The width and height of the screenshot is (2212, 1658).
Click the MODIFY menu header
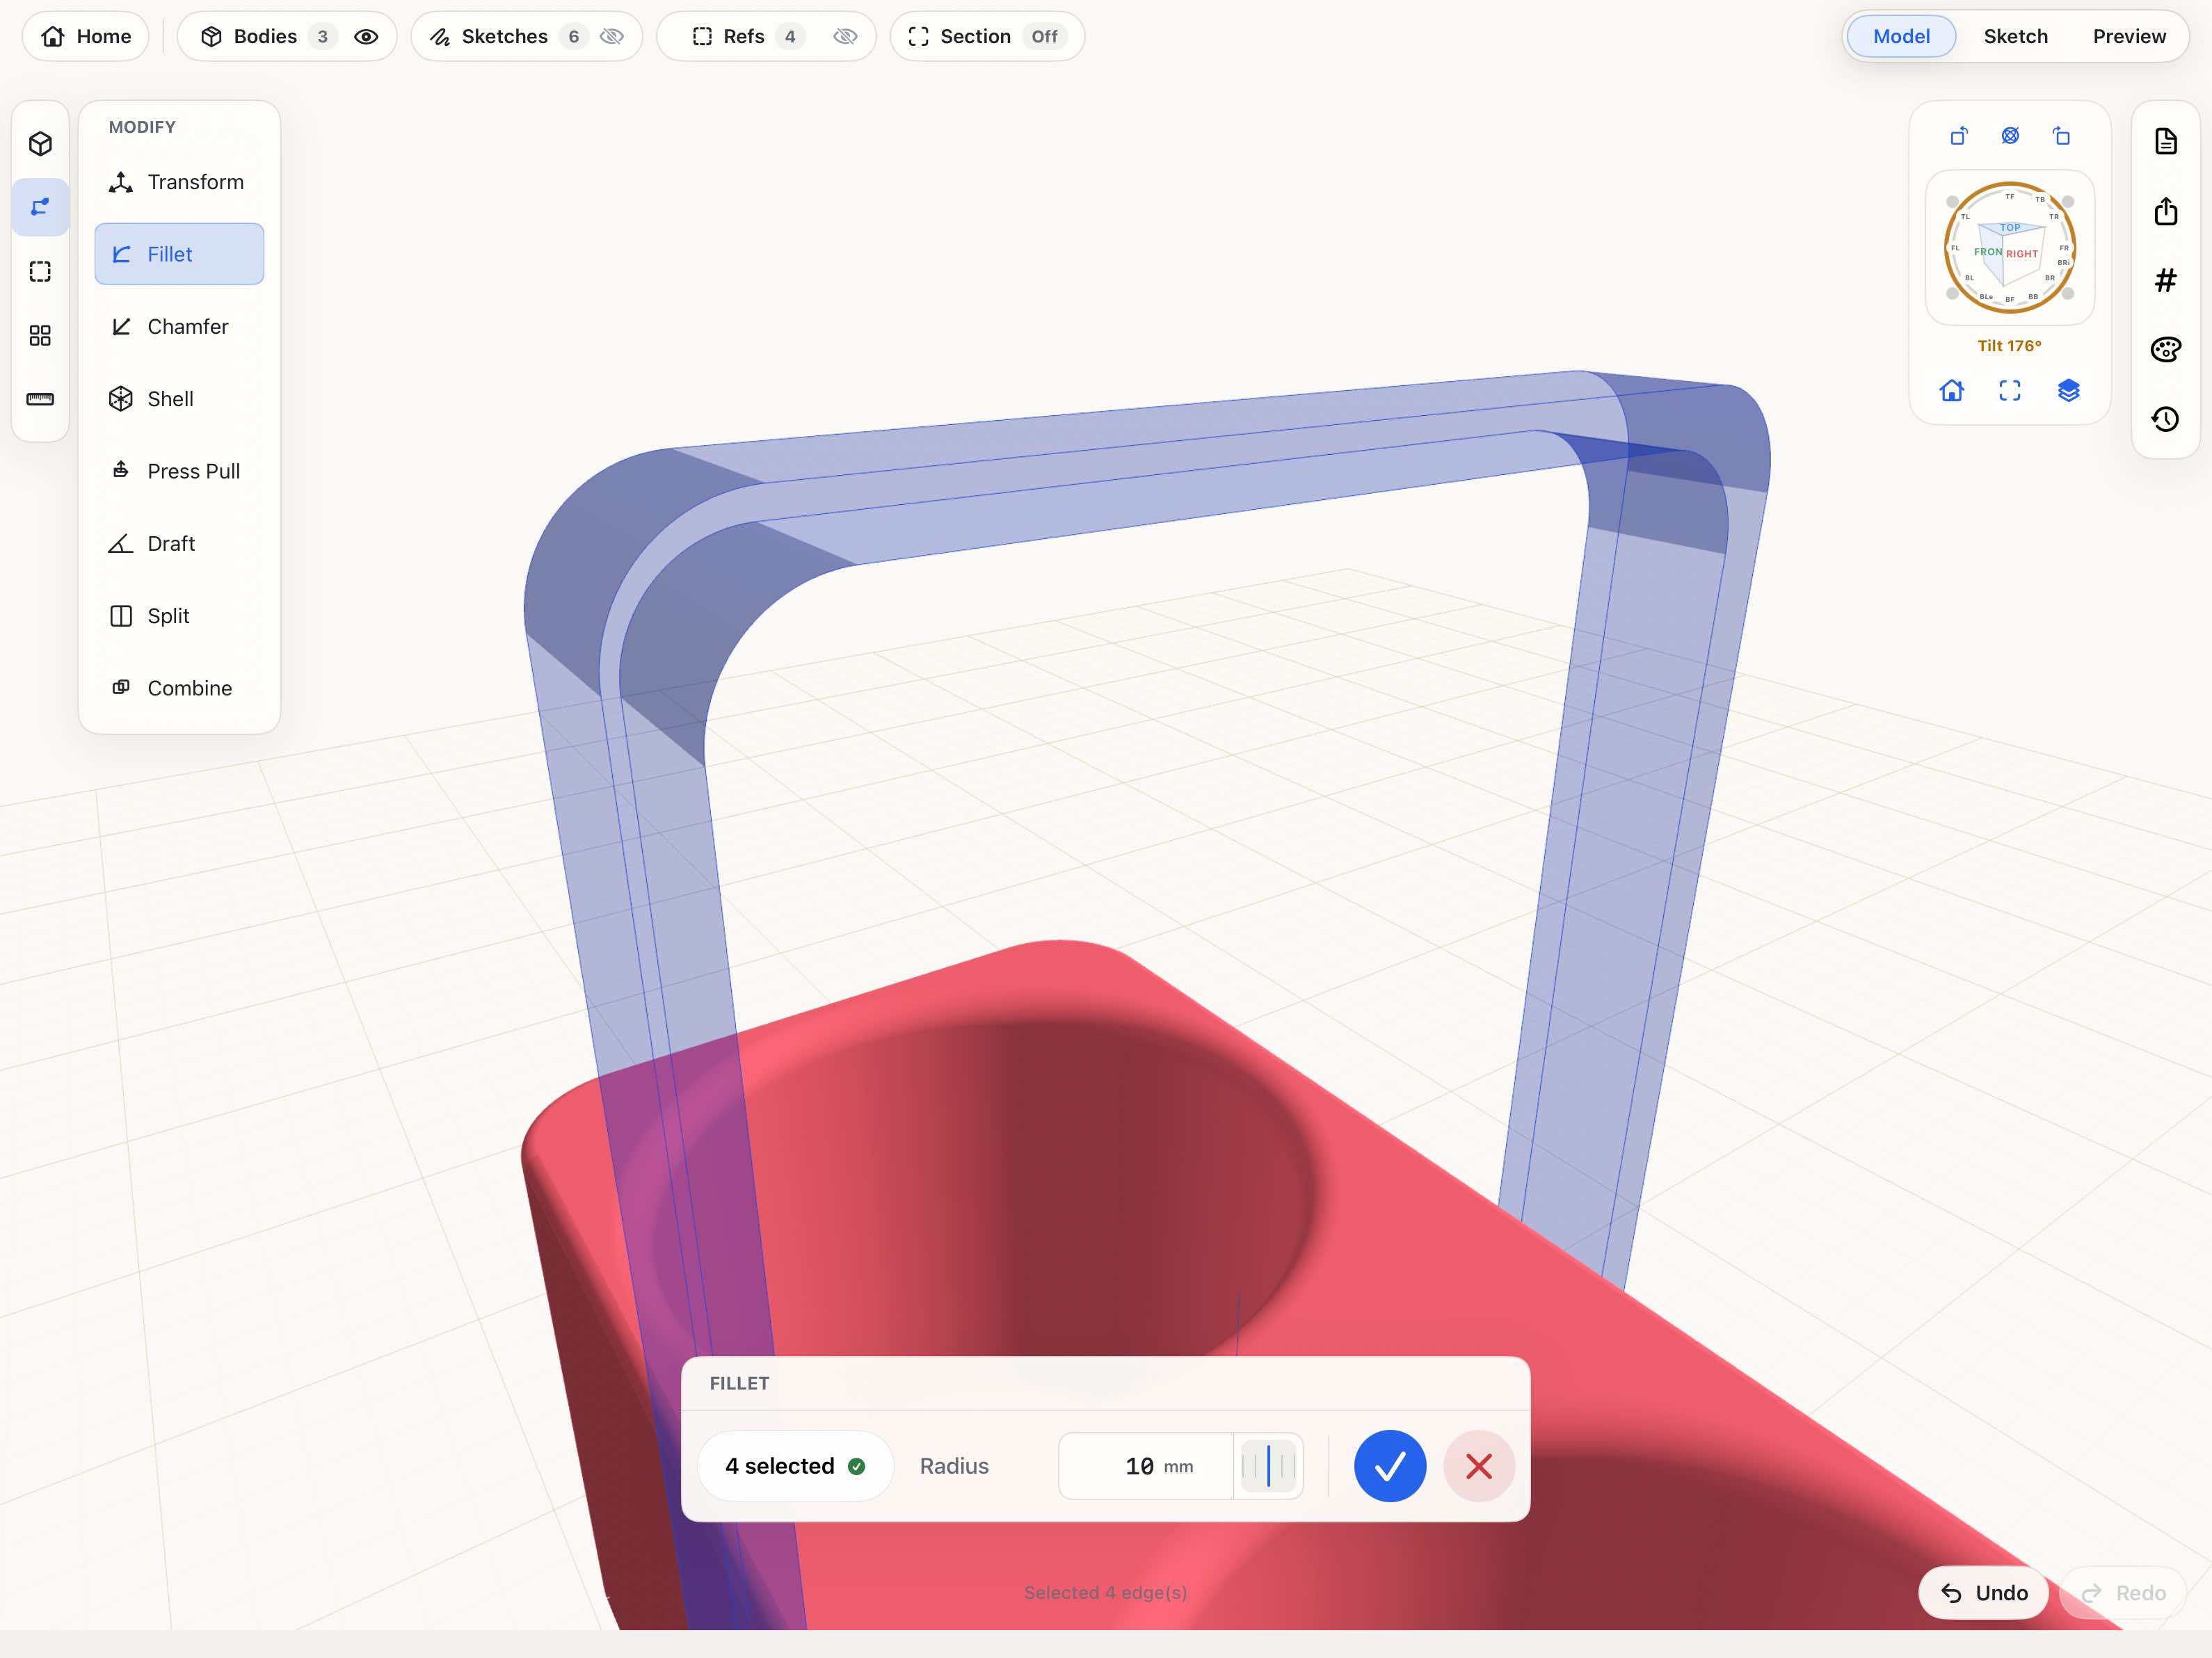click(x=142, y=127)
